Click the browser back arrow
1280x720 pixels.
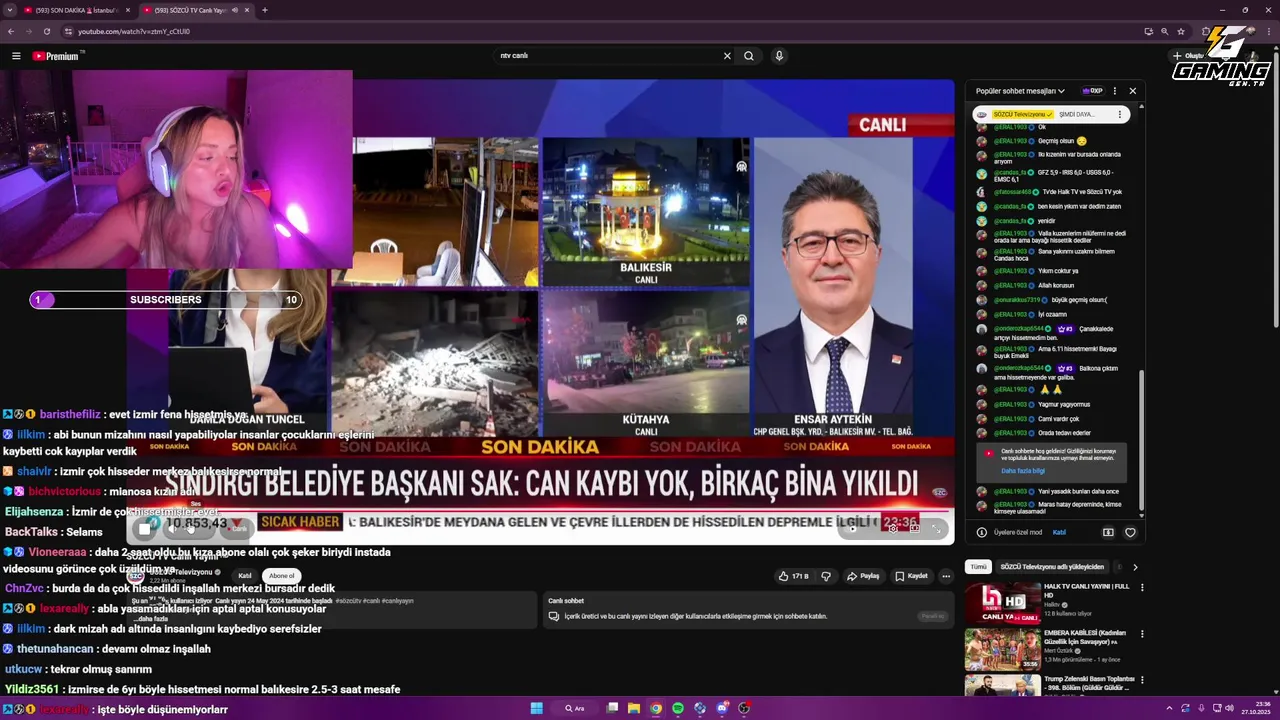pos(11,31)
